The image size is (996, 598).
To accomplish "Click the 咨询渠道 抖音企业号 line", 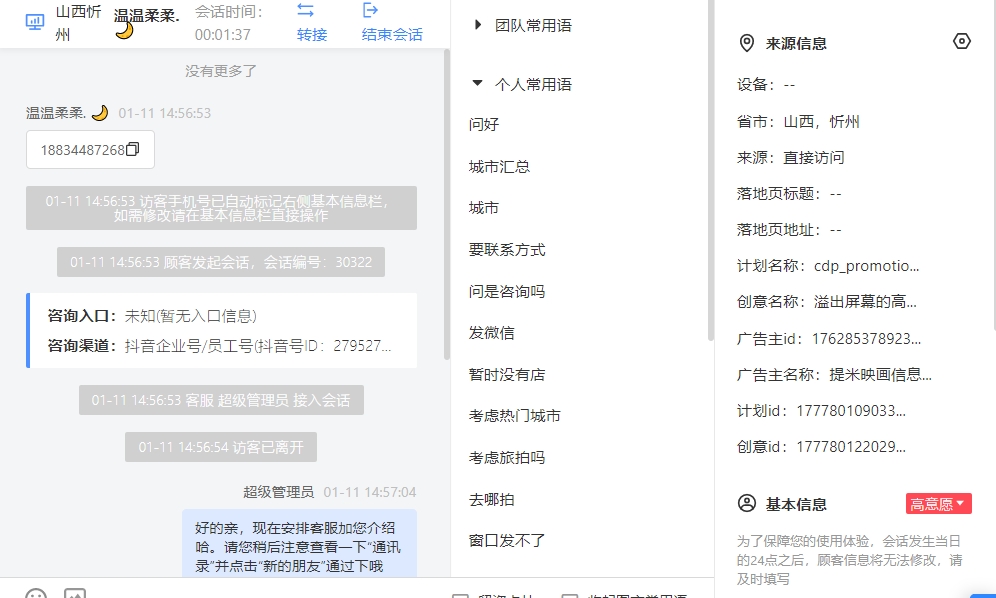I will pyautogui.click(x=219, y=346).
